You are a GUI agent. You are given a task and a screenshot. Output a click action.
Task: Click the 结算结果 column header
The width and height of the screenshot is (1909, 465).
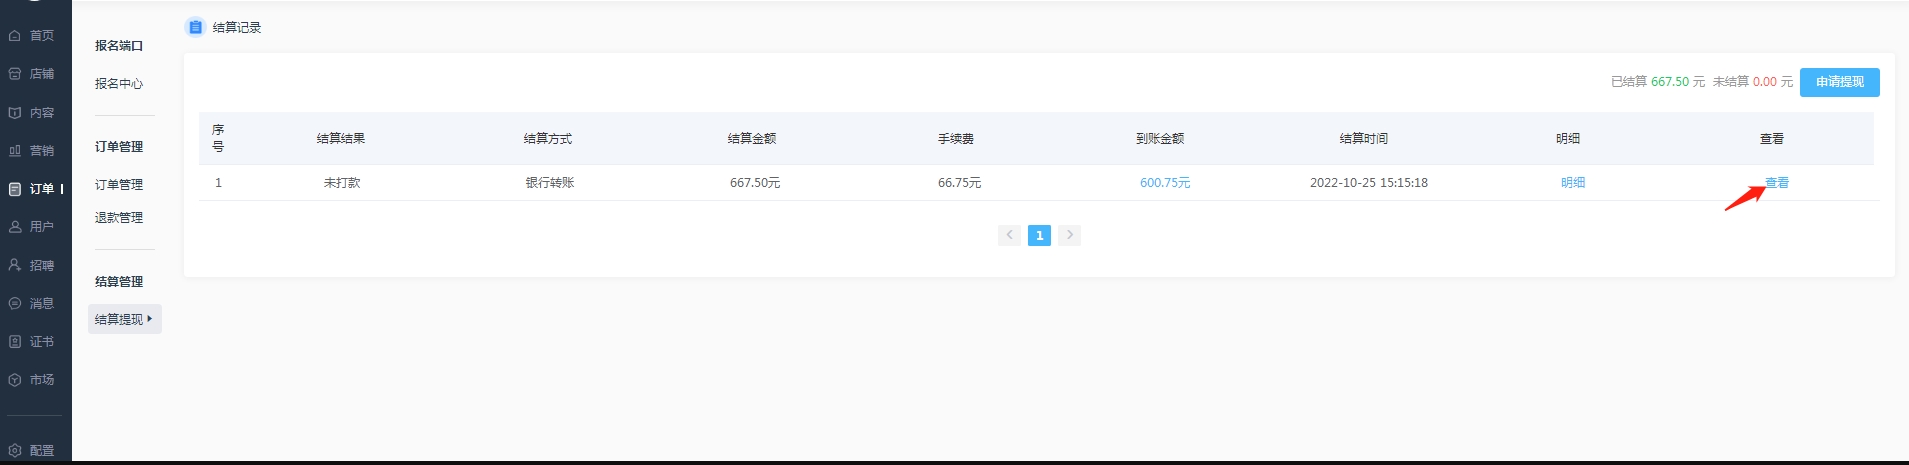coord(341,139)
